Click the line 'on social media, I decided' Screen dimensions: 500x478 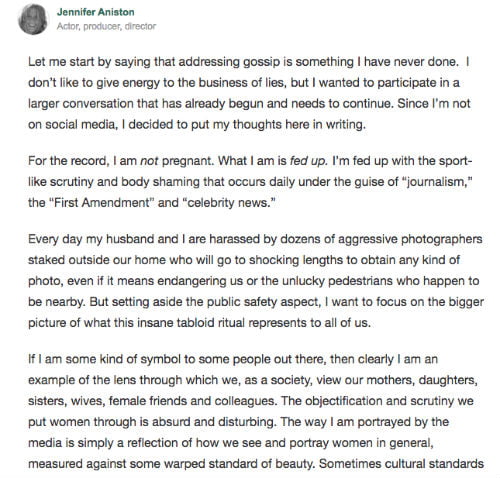[197, 125]
